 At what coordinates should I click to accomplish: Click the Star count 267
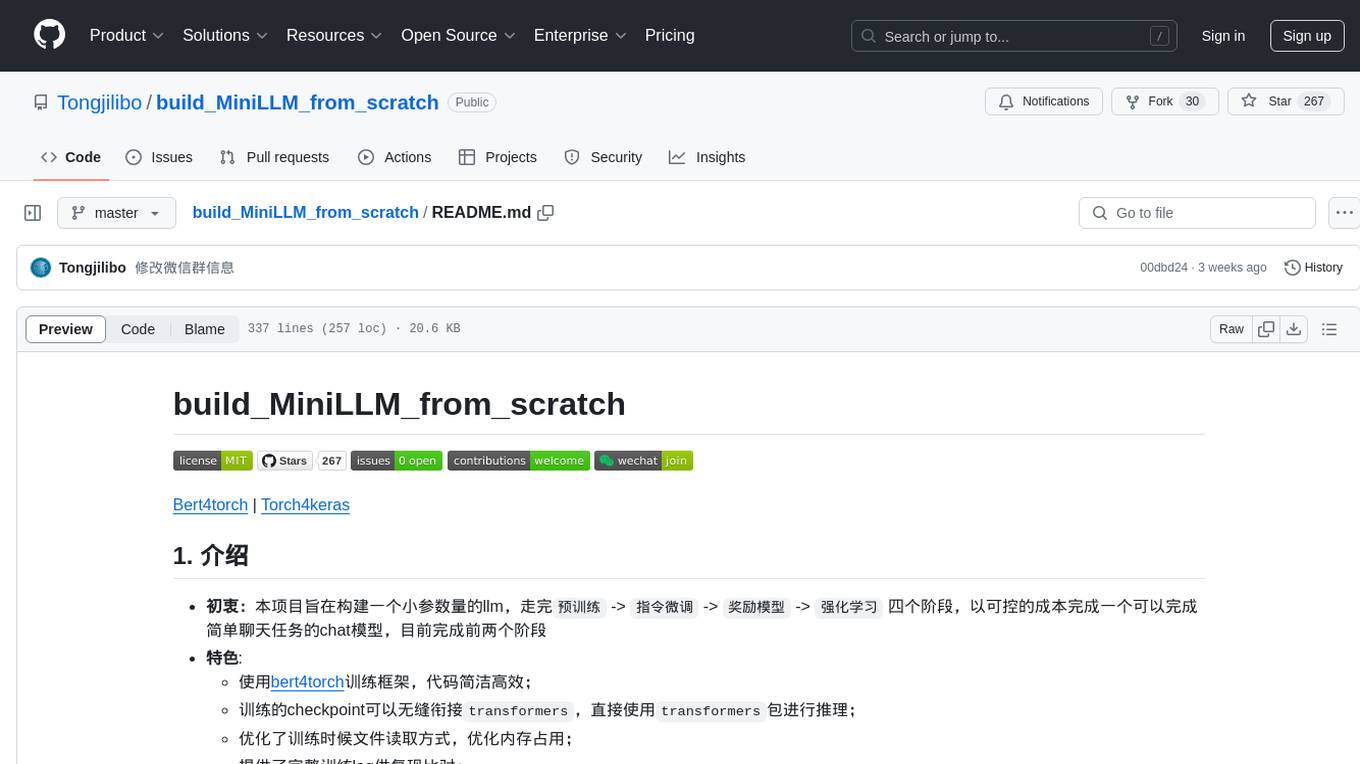point(1314,102)
